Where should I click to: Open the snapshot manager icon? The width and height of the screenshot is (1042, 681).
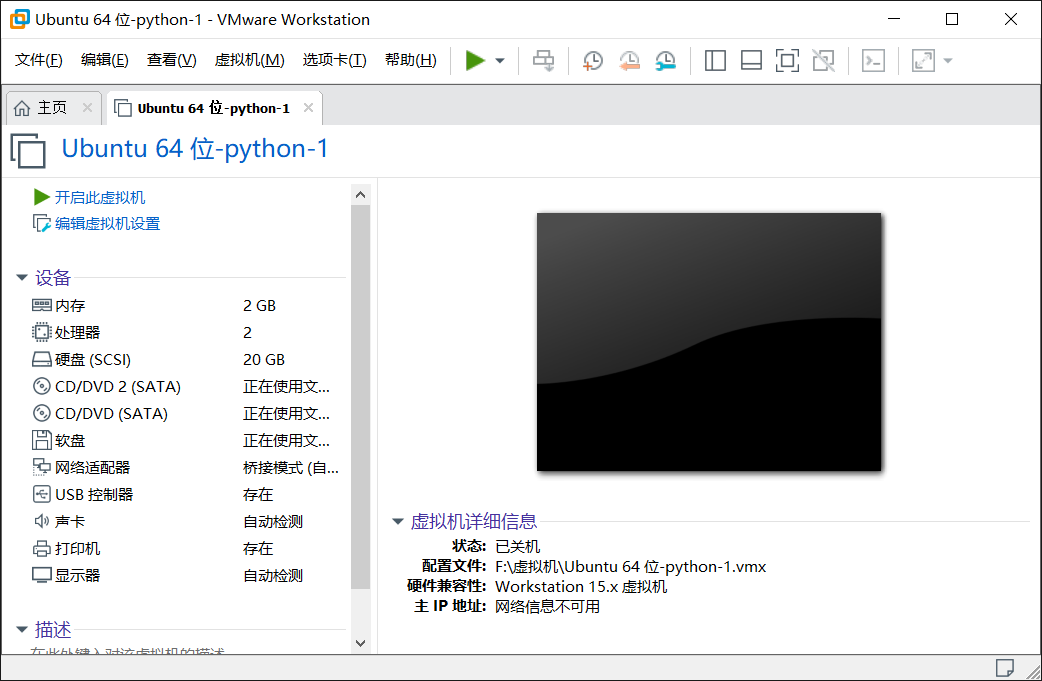665,60
